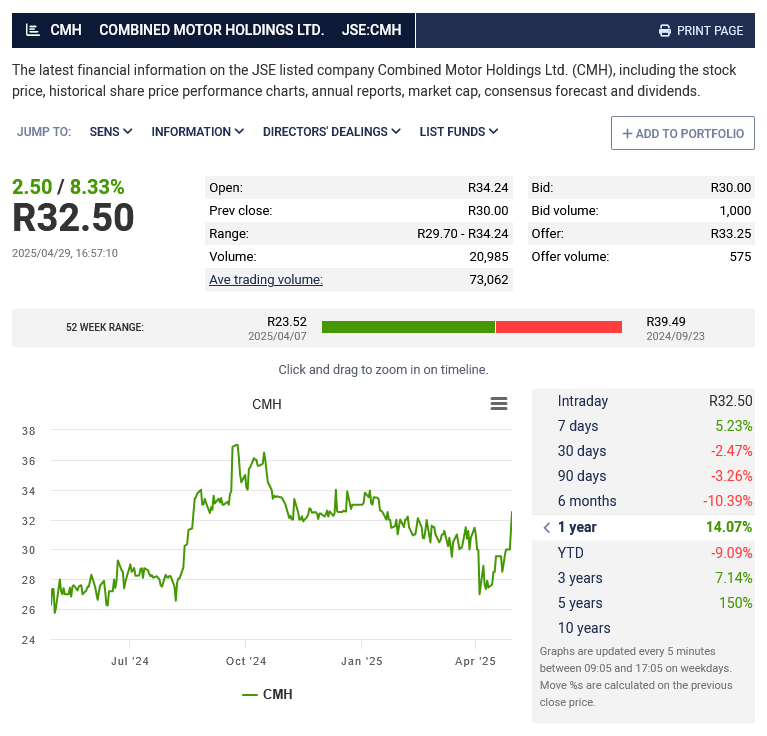This screenshot has height=736, width=767.
Task: Click the Volume value 20,985
Action: 489,257
